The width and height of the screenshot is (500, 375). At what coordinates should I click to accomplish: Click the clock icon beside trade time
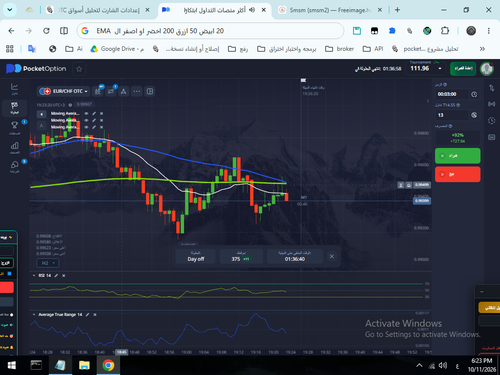point(474,94)
